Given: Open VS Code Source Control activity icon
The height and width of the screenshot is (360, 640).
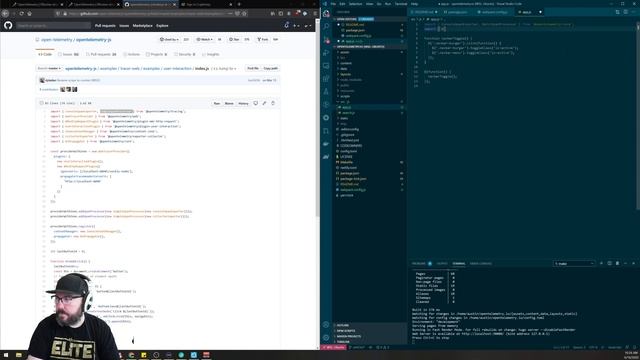Looking at the screenshot, I should (326, 40).
